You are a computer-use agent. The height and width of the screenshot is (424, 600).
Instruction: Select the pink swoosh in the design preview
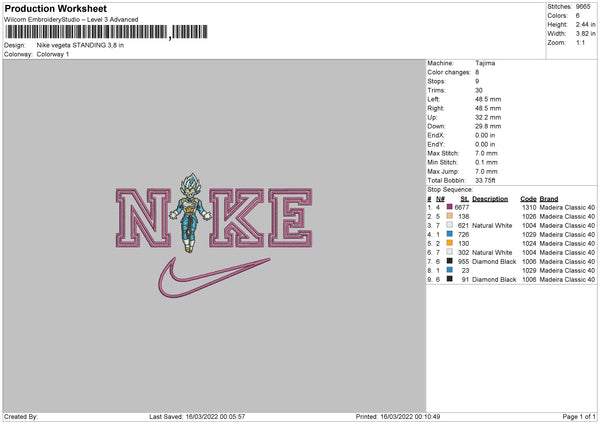214,278
